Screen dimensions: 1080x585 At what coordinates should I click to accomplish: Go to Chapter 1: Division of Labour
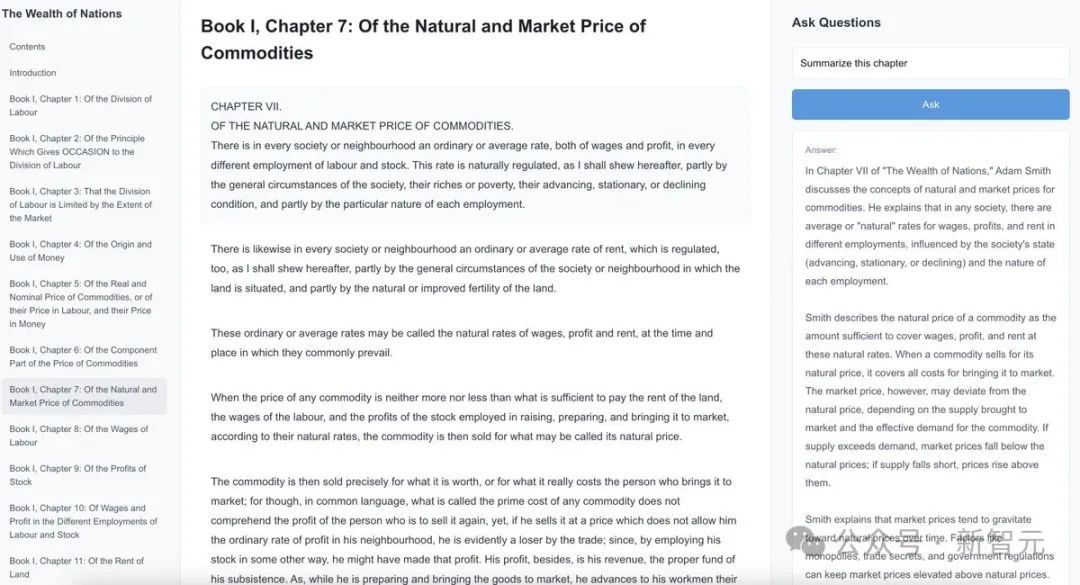pos(81,105)
